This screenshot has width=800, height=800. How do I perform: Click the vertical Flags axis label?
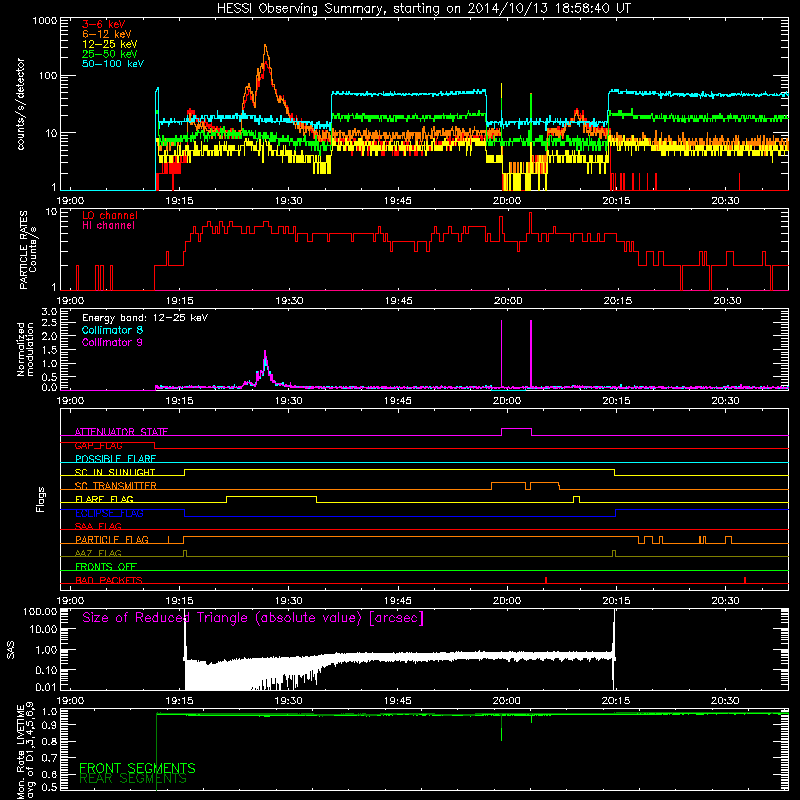pyautogui.click(x=40, y=499)
